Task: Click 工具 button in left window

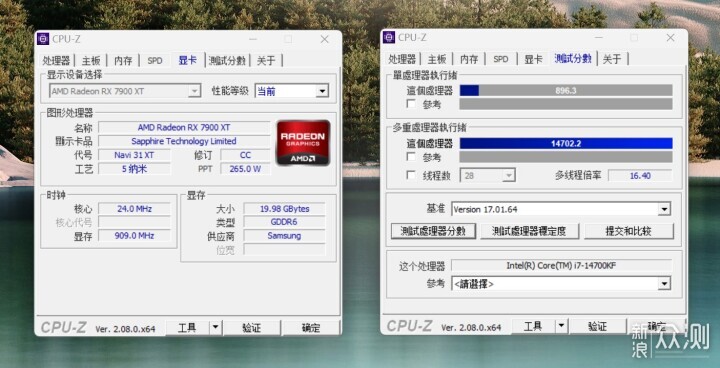Action: pos(187,328)
